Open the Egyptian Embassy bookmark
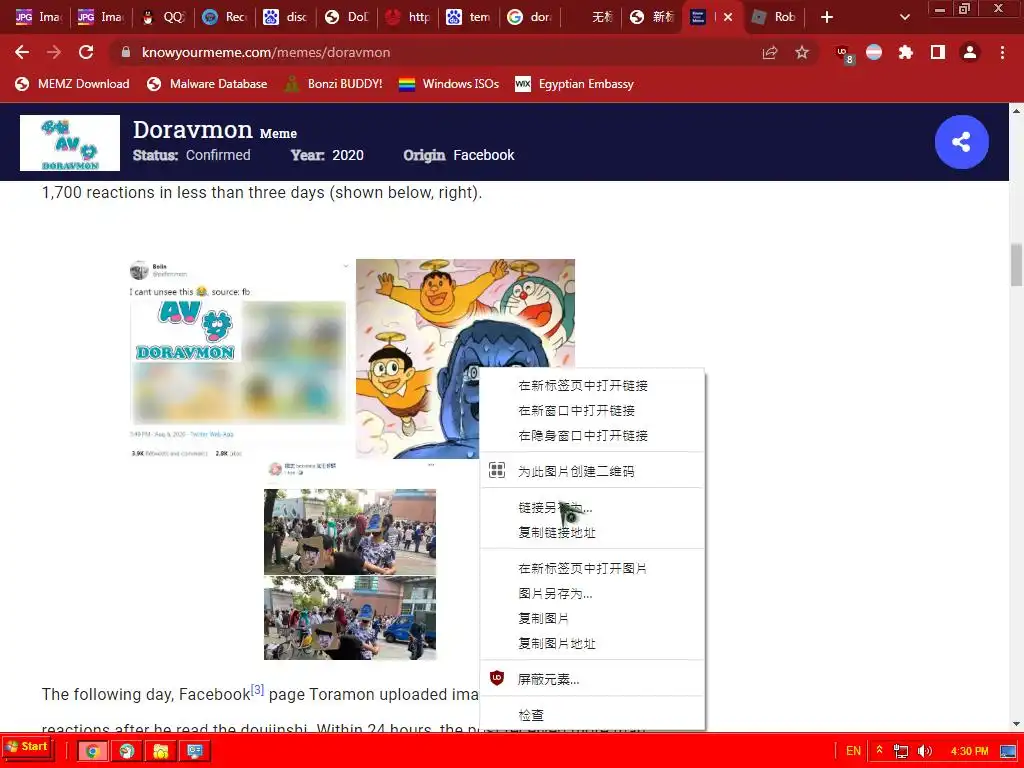This screenshot has height=768, width=1024. pyautogui.click(x=575, y=84)
